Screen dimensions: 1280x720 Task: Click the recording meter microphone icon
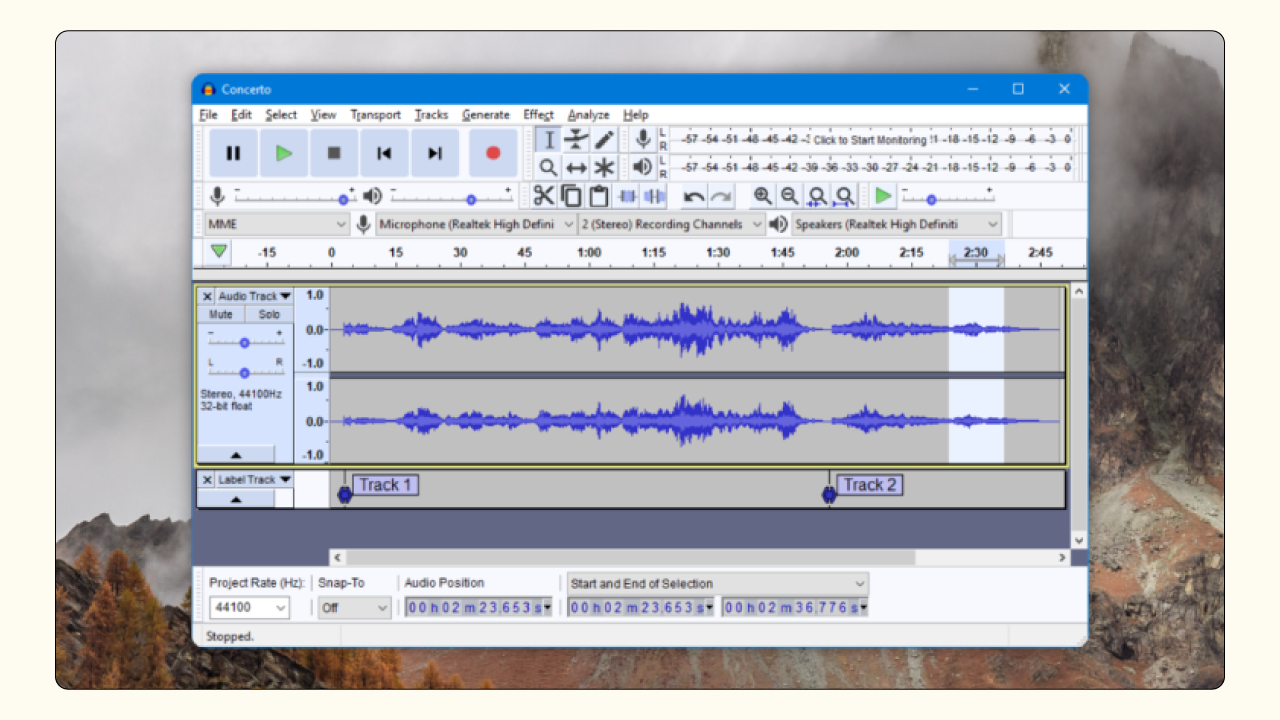tap(643, 139)
